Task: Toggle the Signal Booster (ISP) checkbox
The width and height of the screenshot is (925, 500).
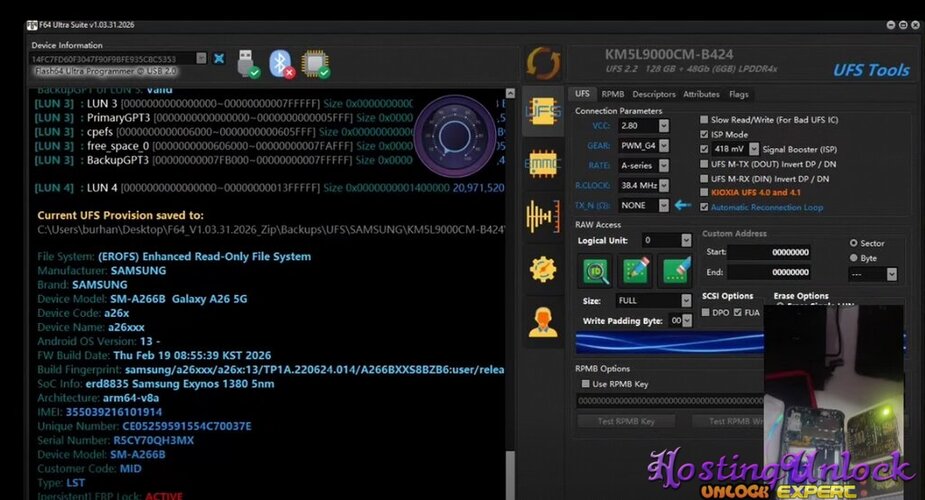Action: (704, 149)
